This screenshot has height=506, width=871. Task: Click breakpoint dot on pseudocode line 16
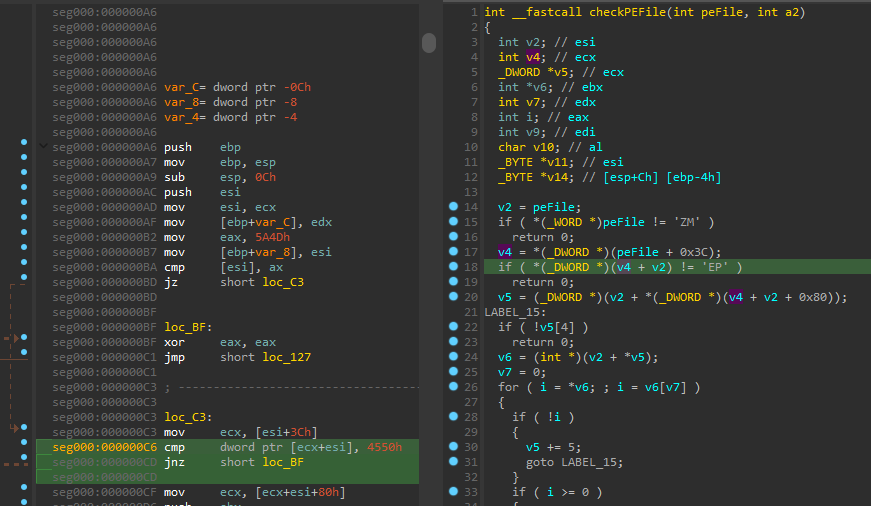tap(453, 237)
